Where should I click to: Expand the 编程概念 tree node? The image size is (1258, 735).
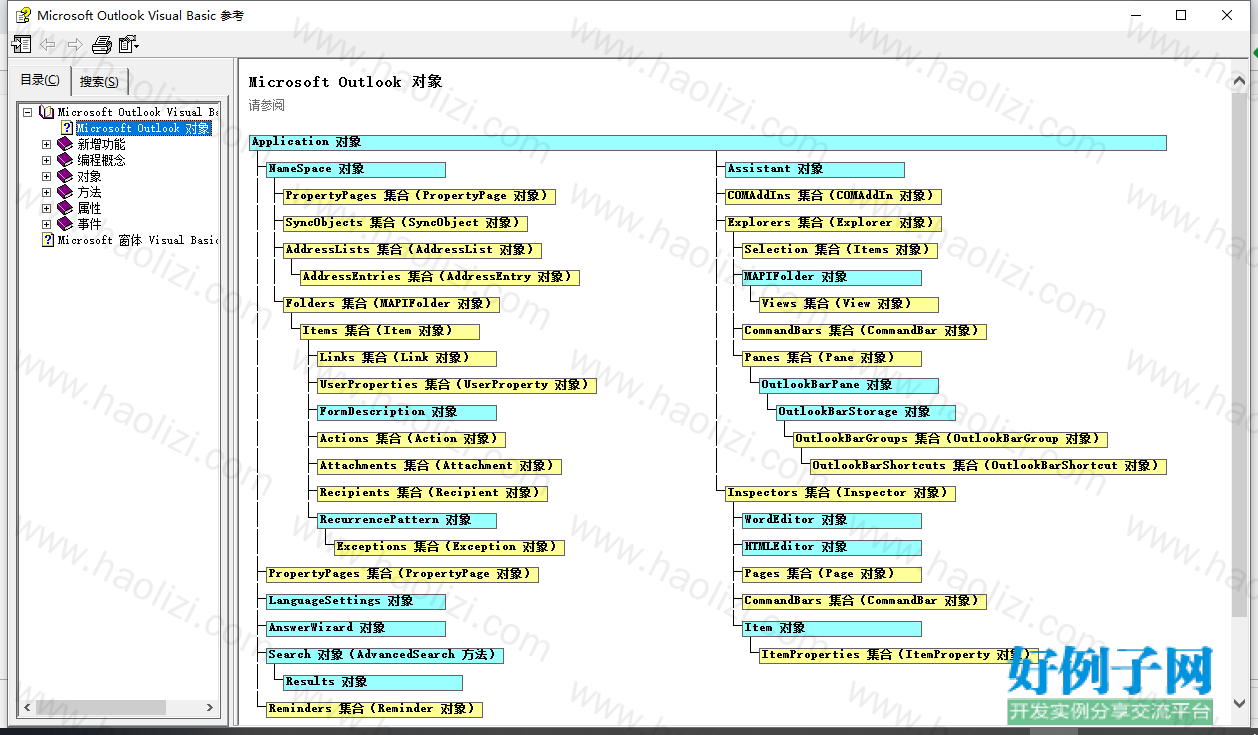[46, 160]
